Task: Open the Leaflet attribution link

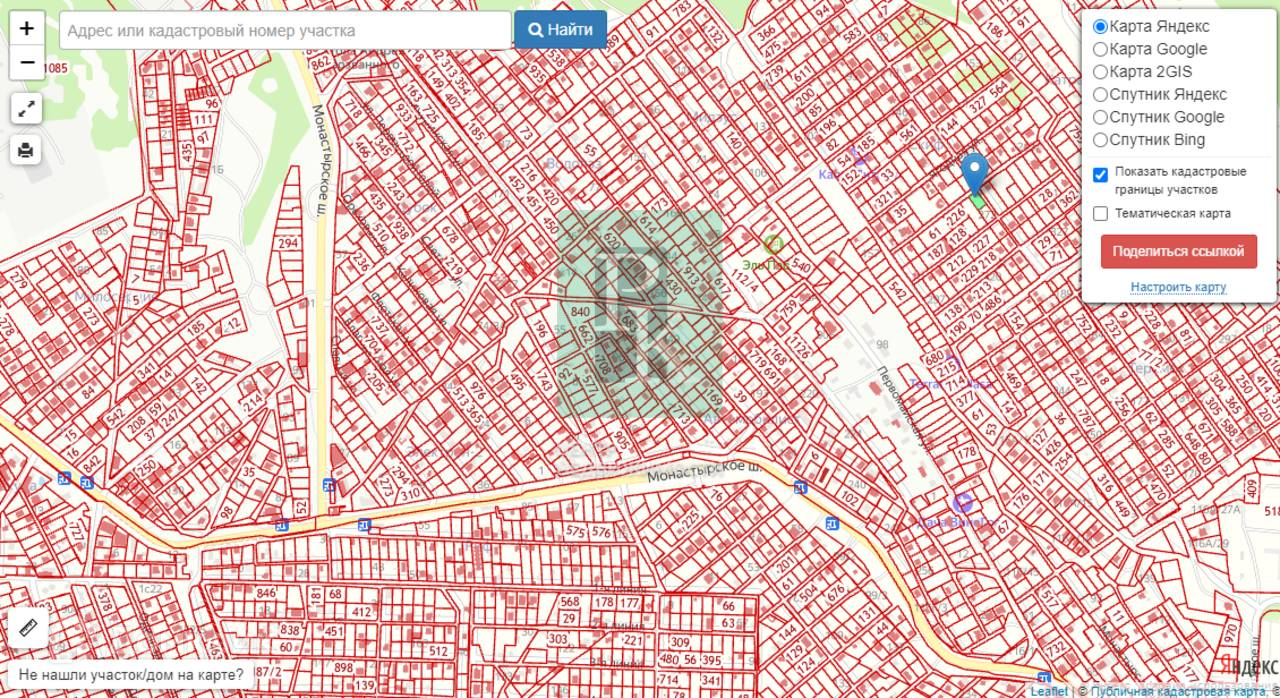Action: click(x=1049, y=691)
